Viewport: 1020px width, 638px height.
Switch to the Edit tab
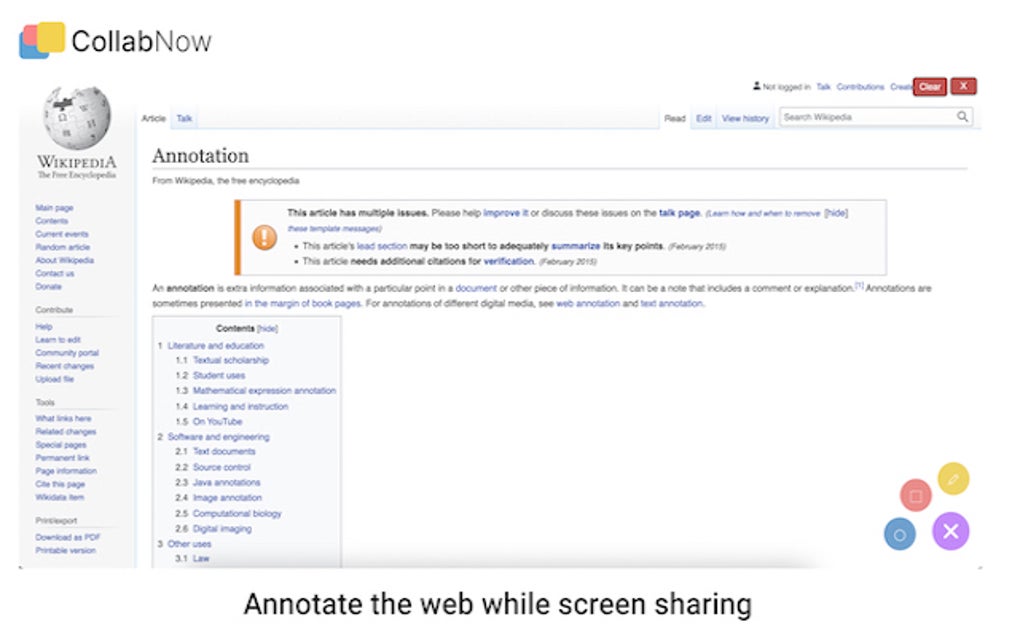pyautogui.click(x=703, y=117)
